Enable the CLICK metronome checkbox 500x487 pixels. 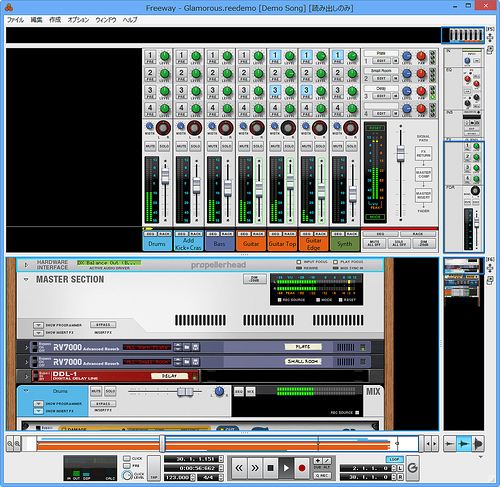(x=127, y=458)
